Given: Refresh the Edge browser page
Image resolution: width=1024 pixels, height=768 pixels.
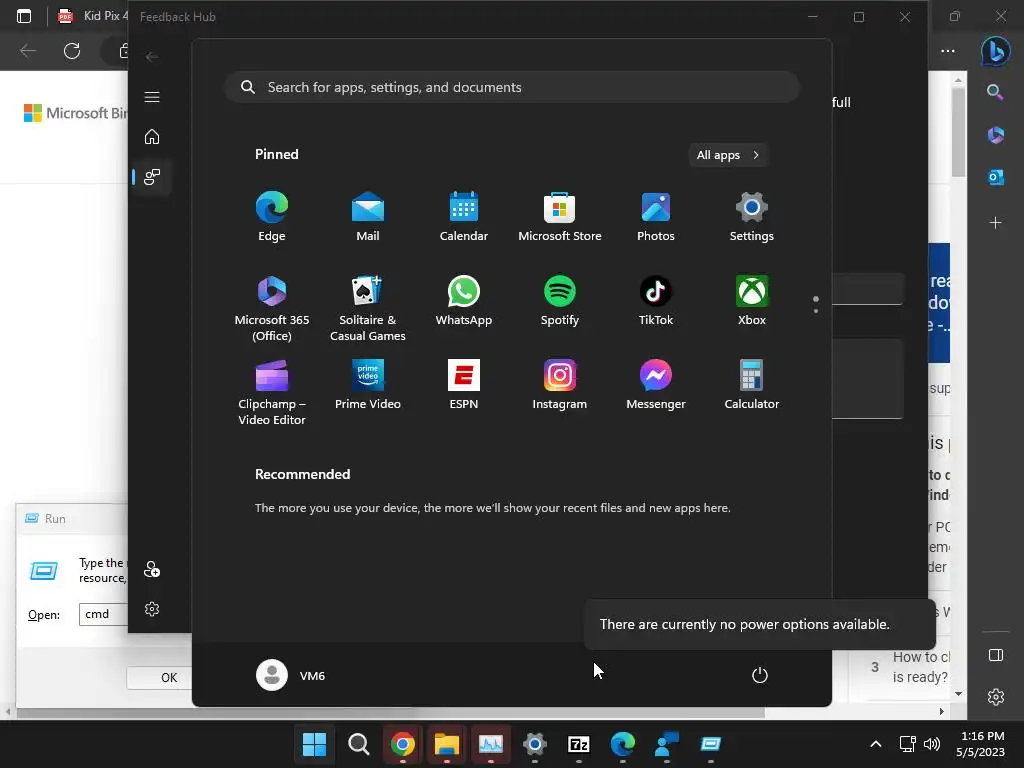Looking at the screenshot, I should 72,51.
